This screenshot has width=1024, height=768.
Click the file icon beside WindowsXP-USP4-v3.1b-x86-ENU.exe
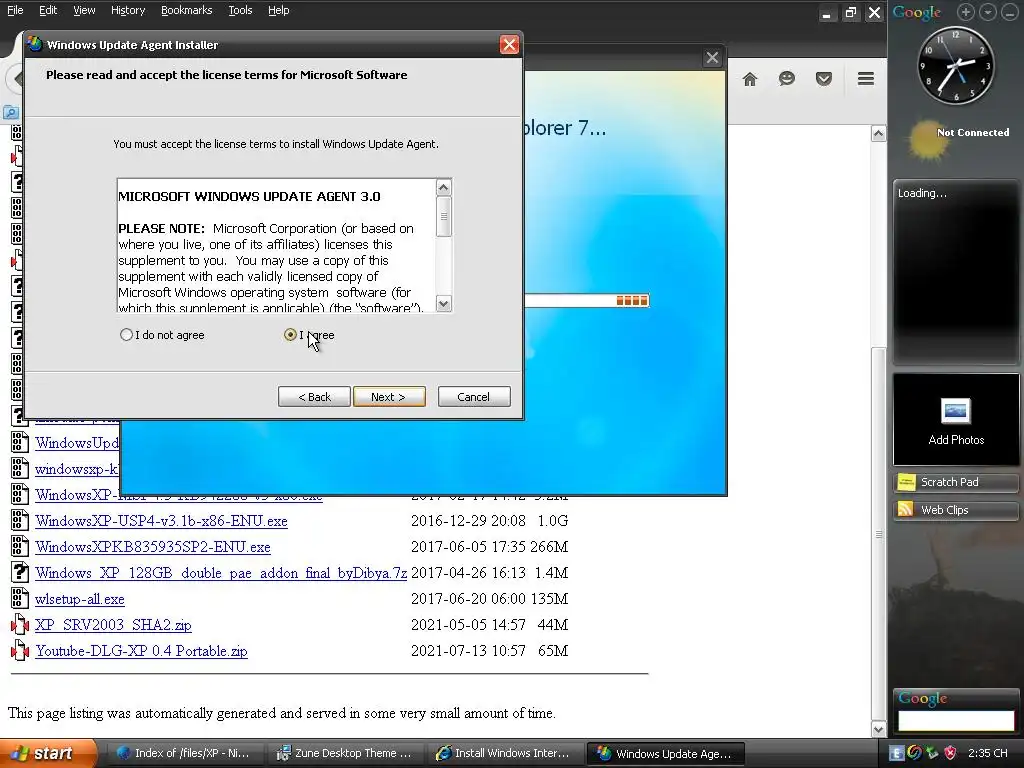tap(20, 520)
